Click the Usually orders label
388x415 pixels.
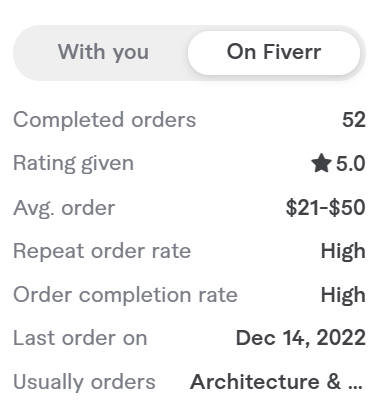[84, 382]
